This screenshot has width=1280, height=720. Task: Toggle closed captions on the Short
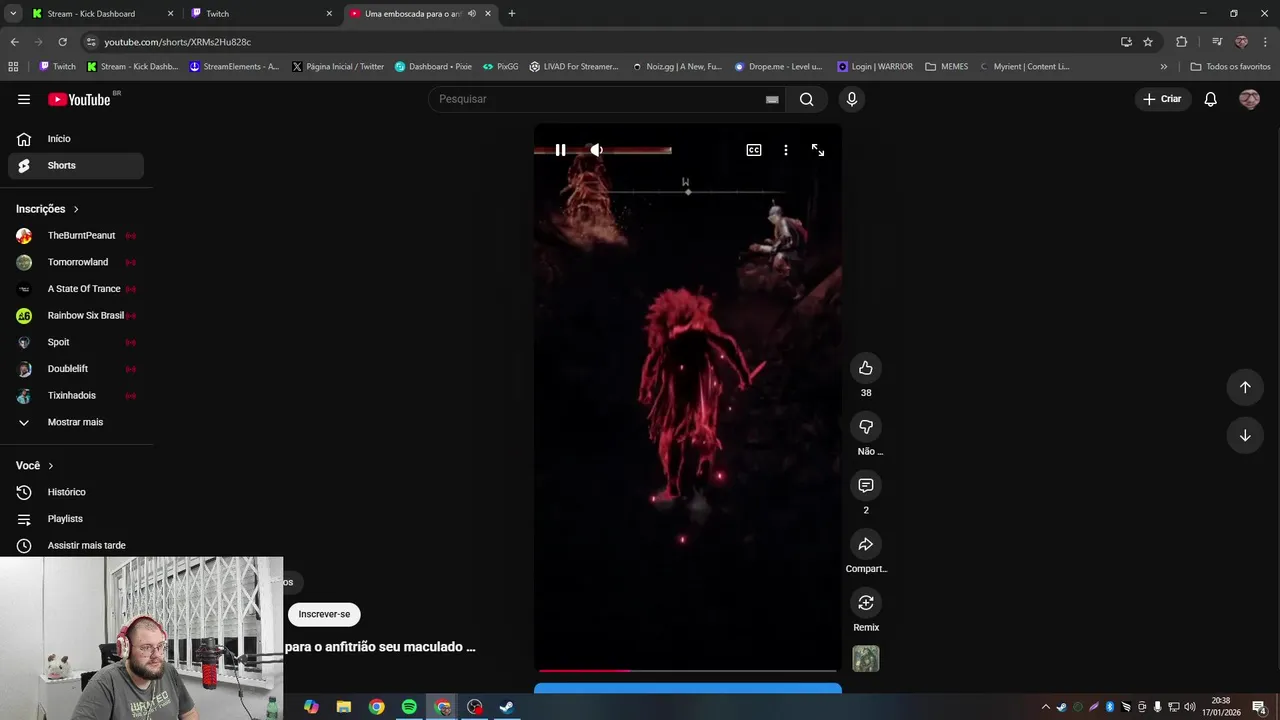click(754, 150)
